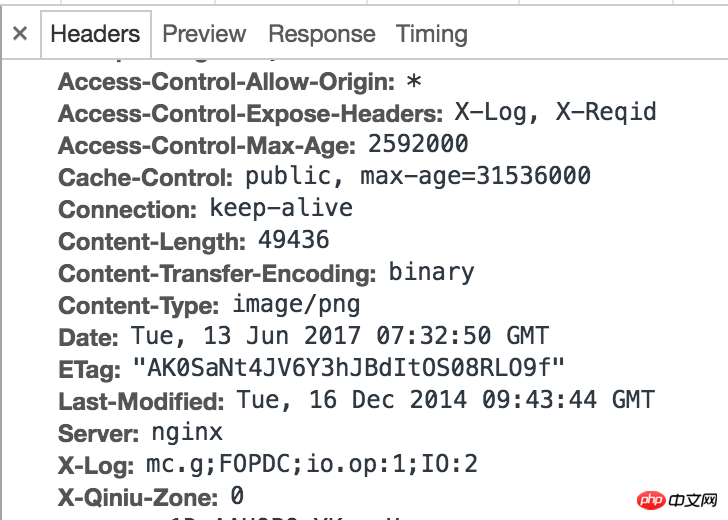Click the Content-Type image/png value
Viewport: 728px width, 520px height.
[296, 305]
